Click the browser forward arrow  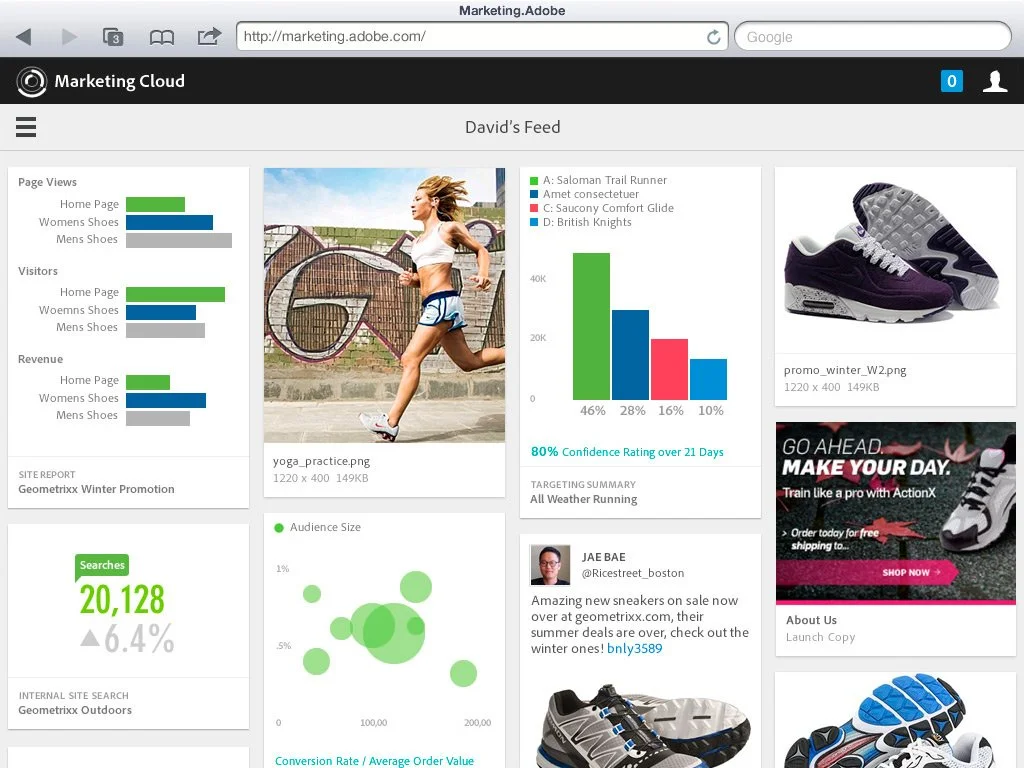point(69,37)
